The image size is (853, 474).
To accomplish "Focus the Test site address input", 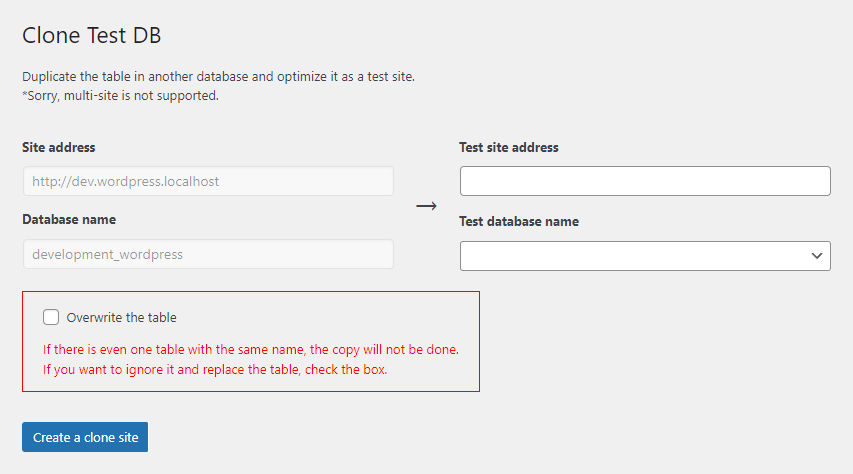I will tap(645, 181).
